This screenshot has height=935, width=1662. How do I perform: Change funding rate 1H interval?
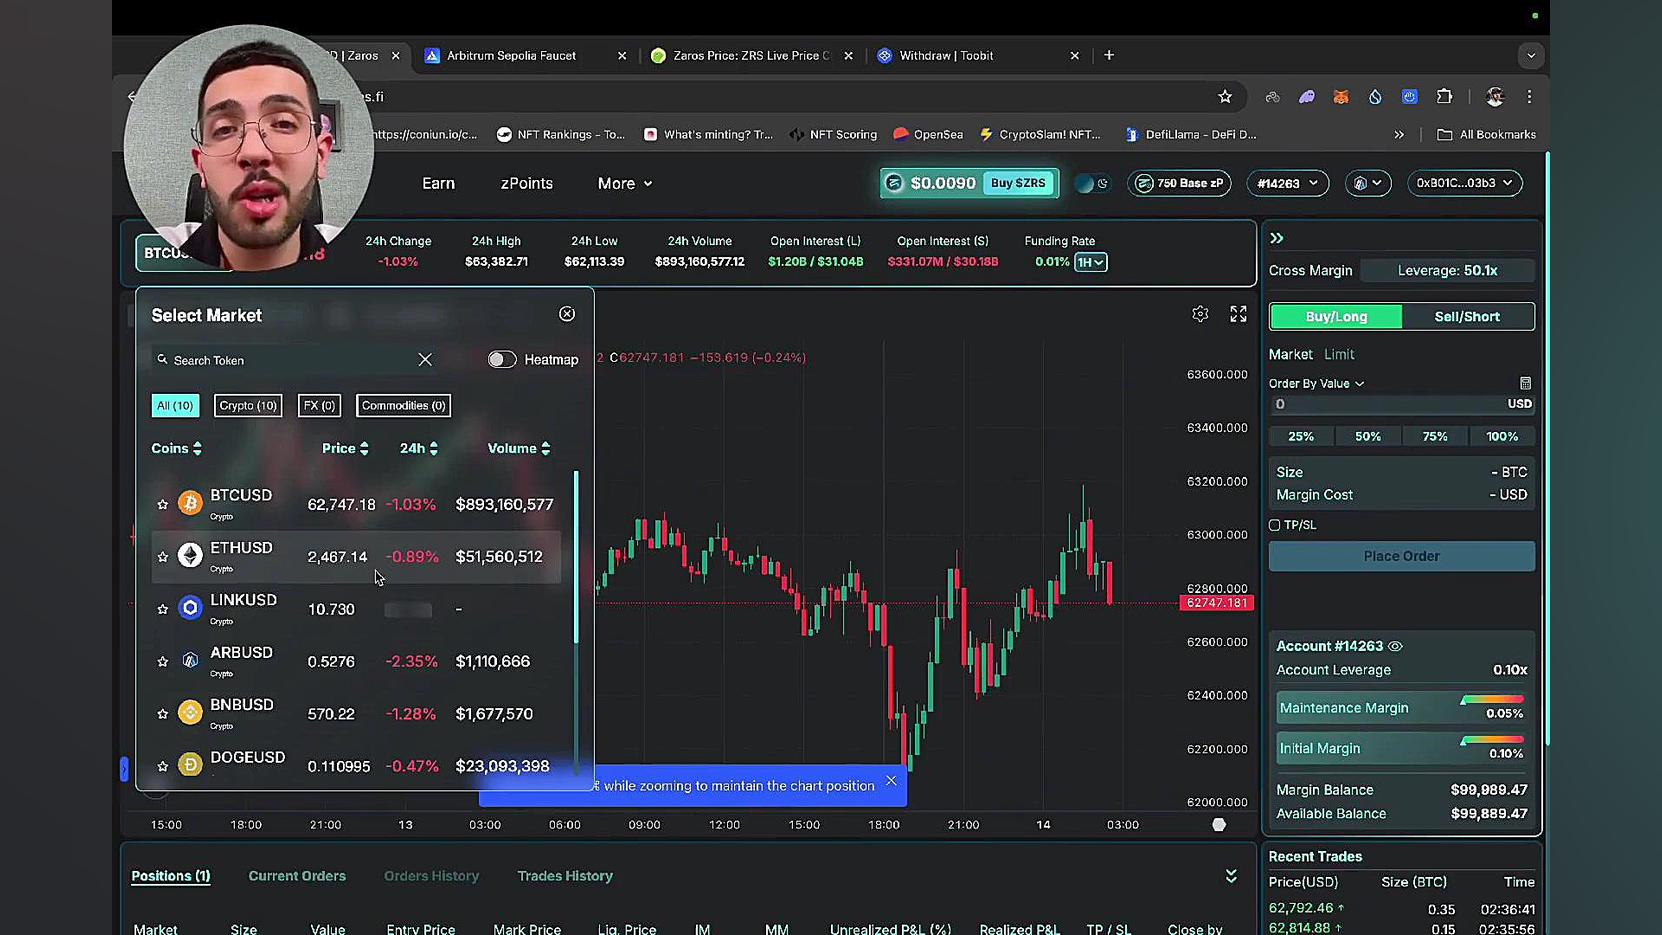coord(1090,262)
